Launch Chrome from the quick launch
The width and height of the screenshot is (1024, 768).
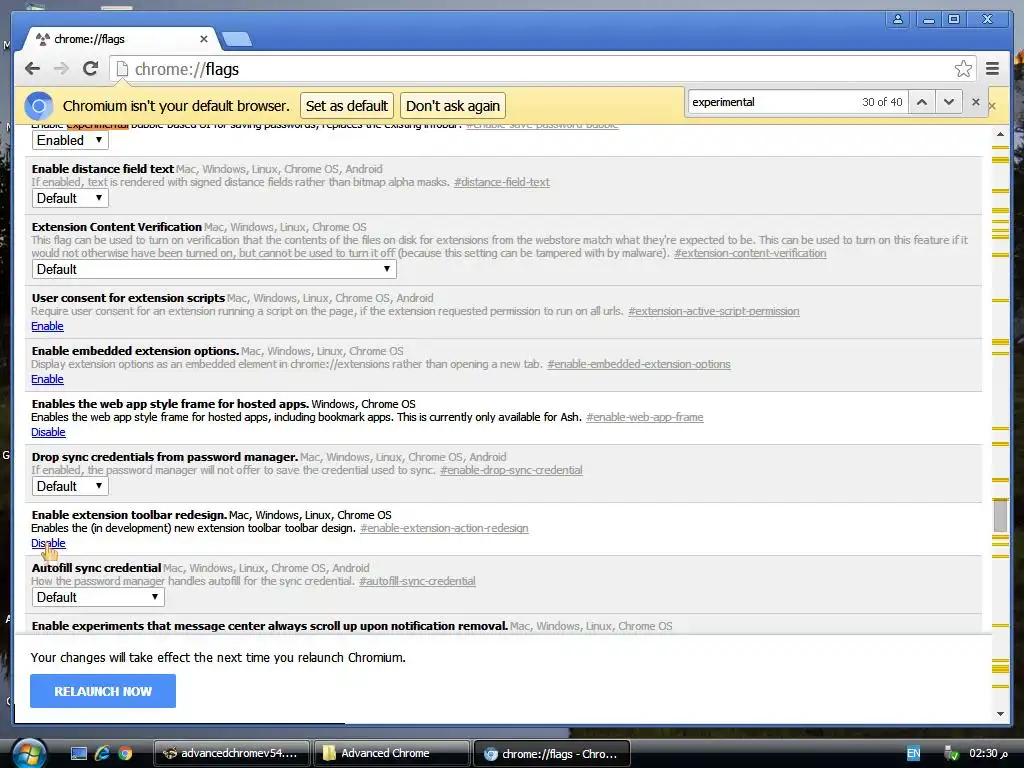tap(125, 753)
